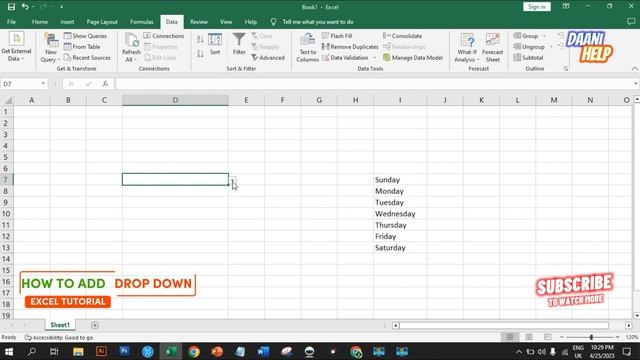Switch to the Formulas tab
Screen dimensions: 640x360
point(142,22)
